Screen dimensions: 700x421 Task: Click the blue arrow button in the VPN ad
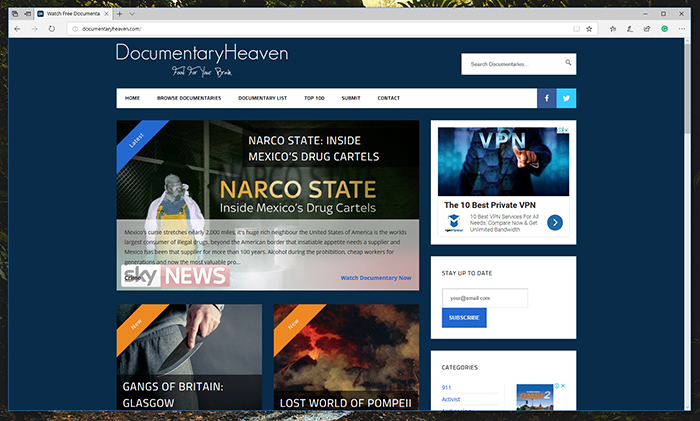coord(555,222)
